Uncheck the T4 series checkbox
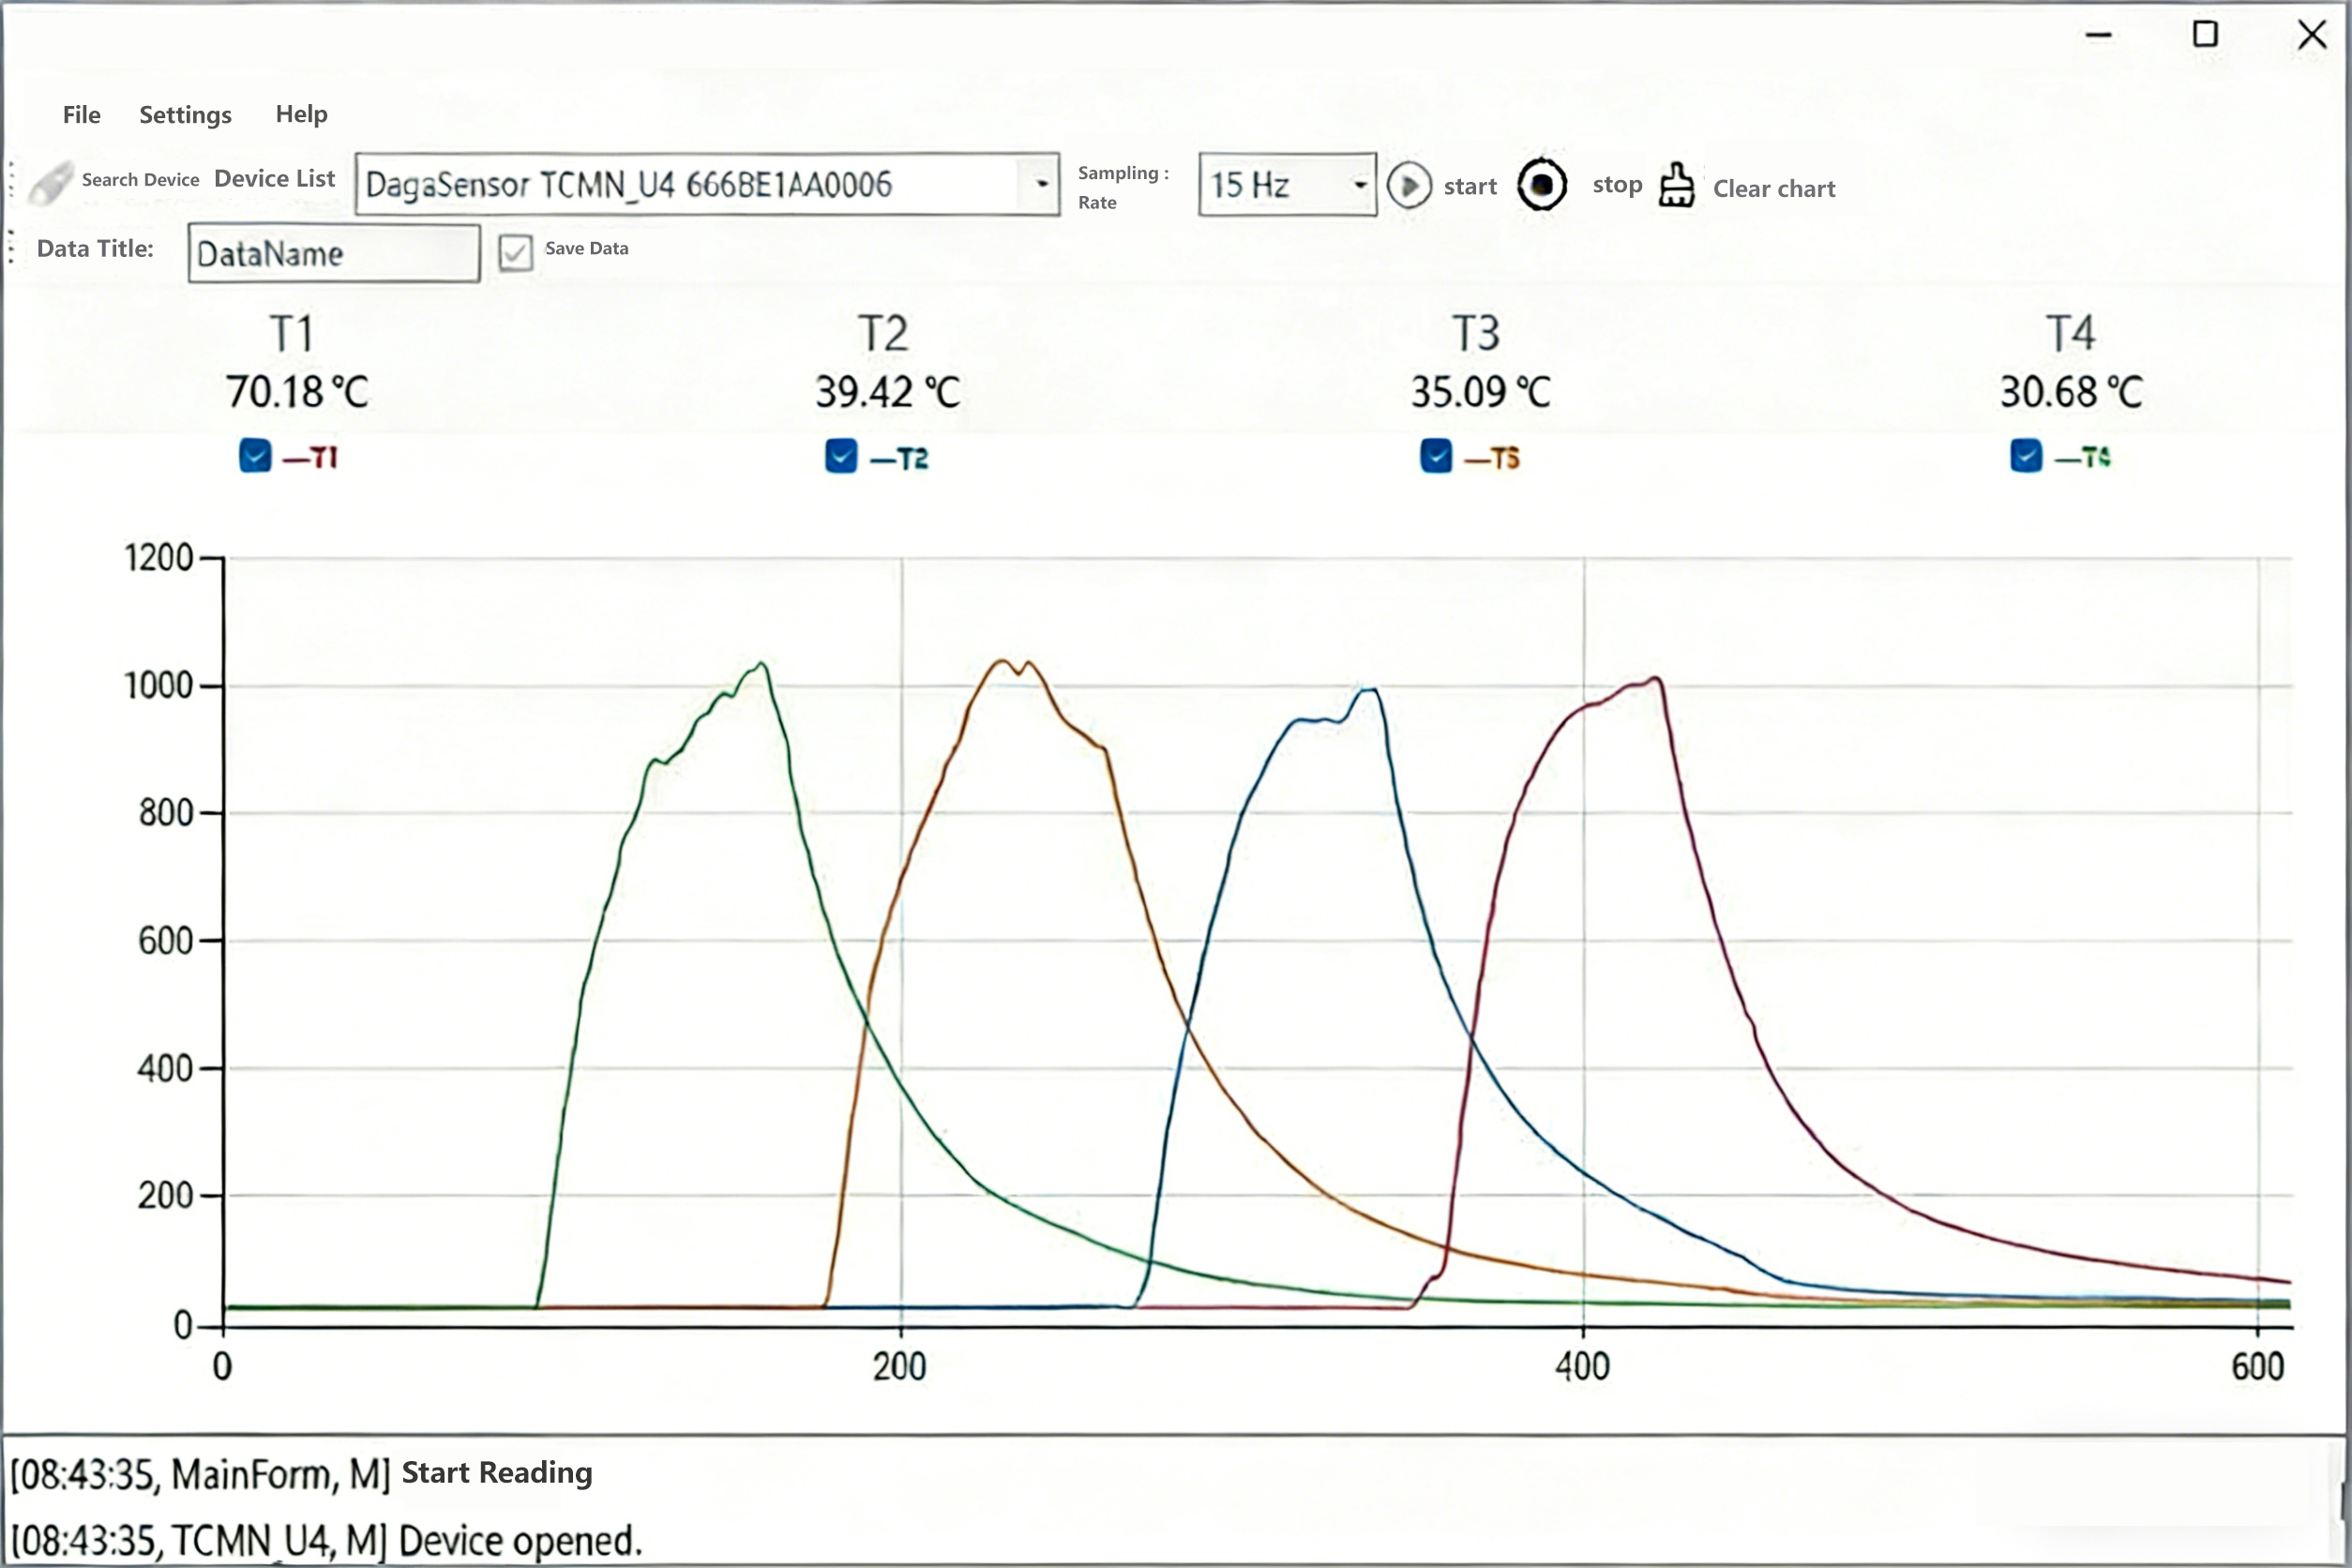Image resolution: width=2352 pixels, height=1568 pixels. (x=2026, y=456)
